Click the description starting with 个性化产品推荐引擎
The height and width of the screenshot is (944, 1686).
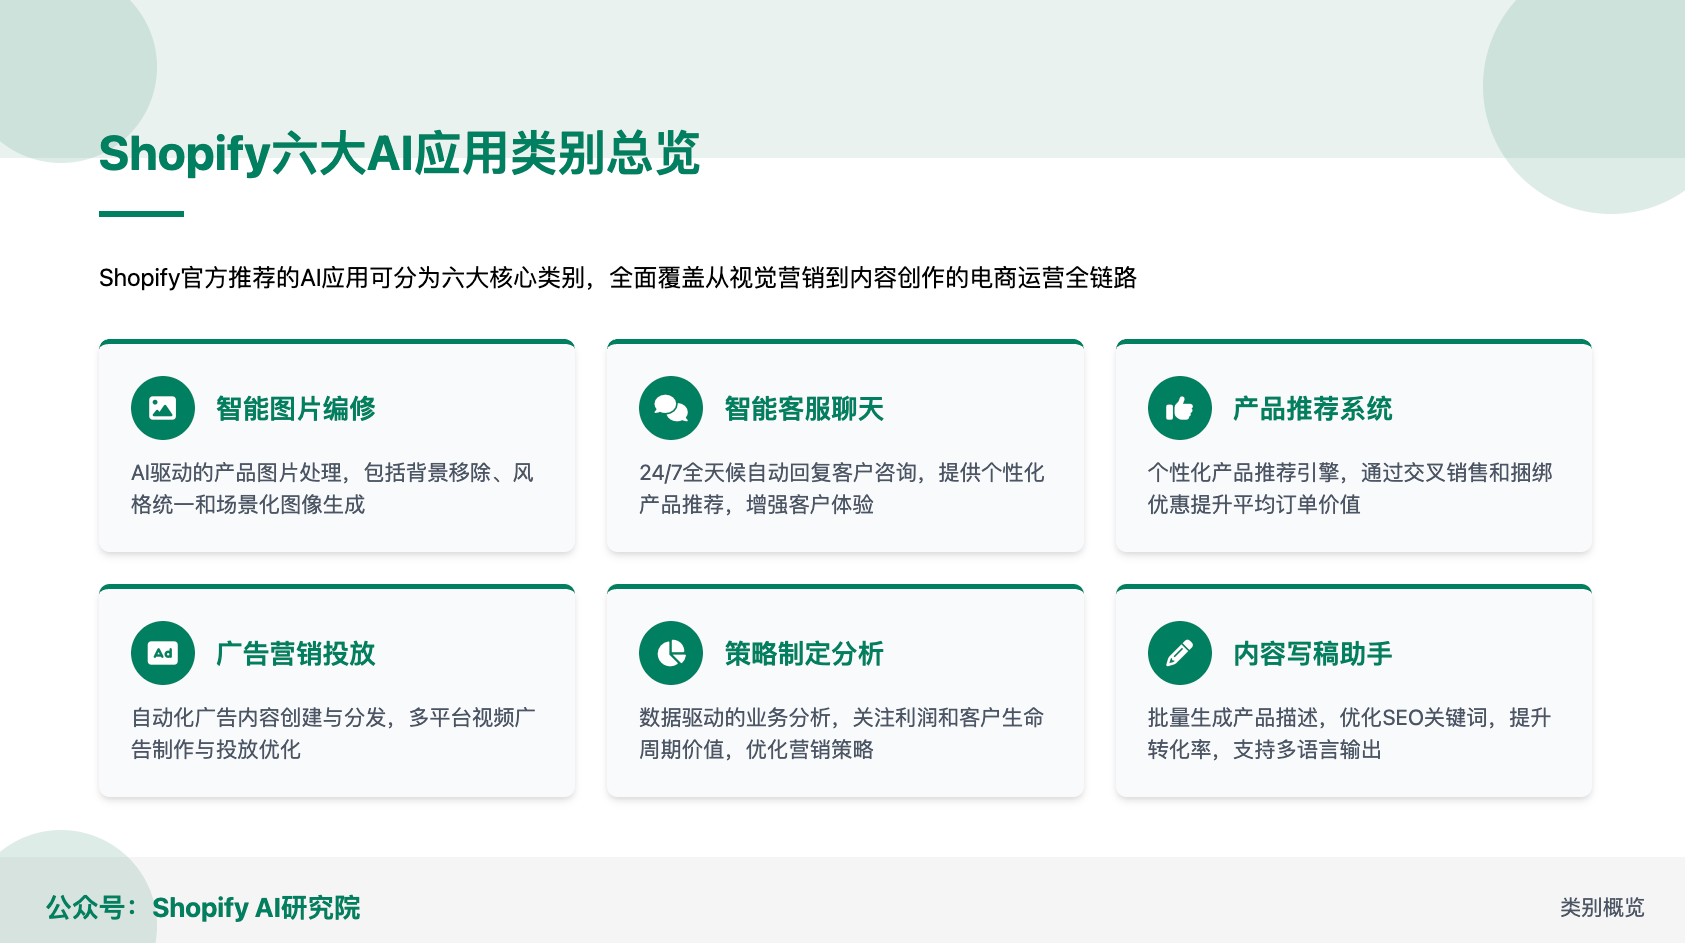1350,488
